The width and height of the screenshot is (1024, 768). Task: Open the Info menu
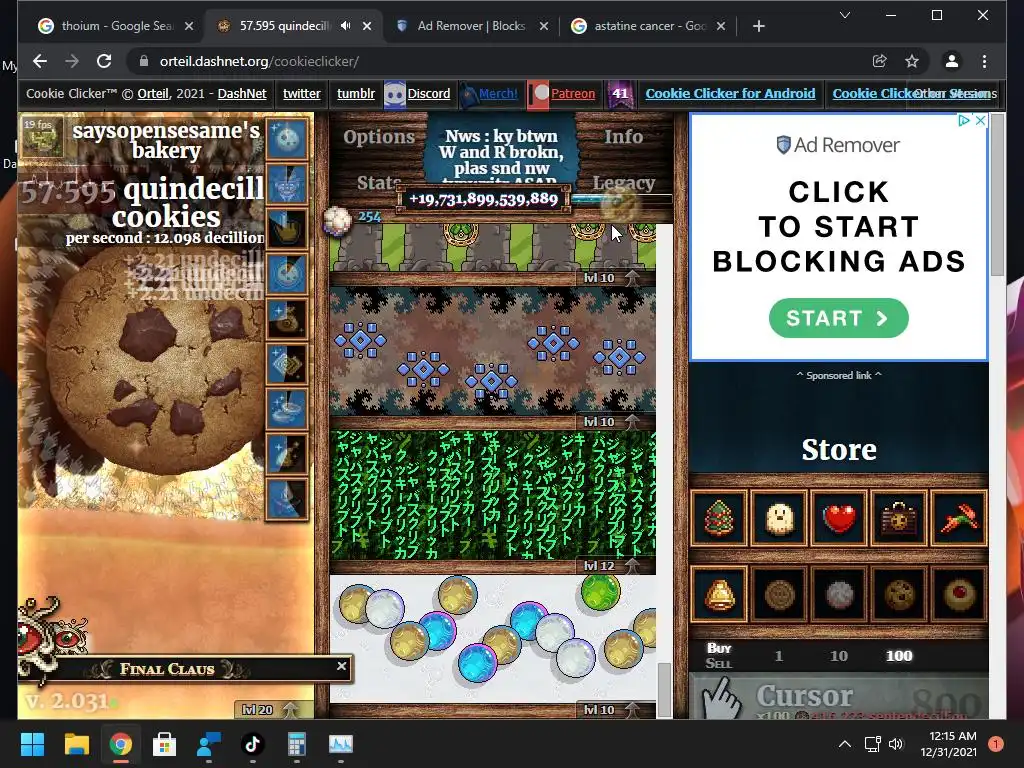(623, 136)
